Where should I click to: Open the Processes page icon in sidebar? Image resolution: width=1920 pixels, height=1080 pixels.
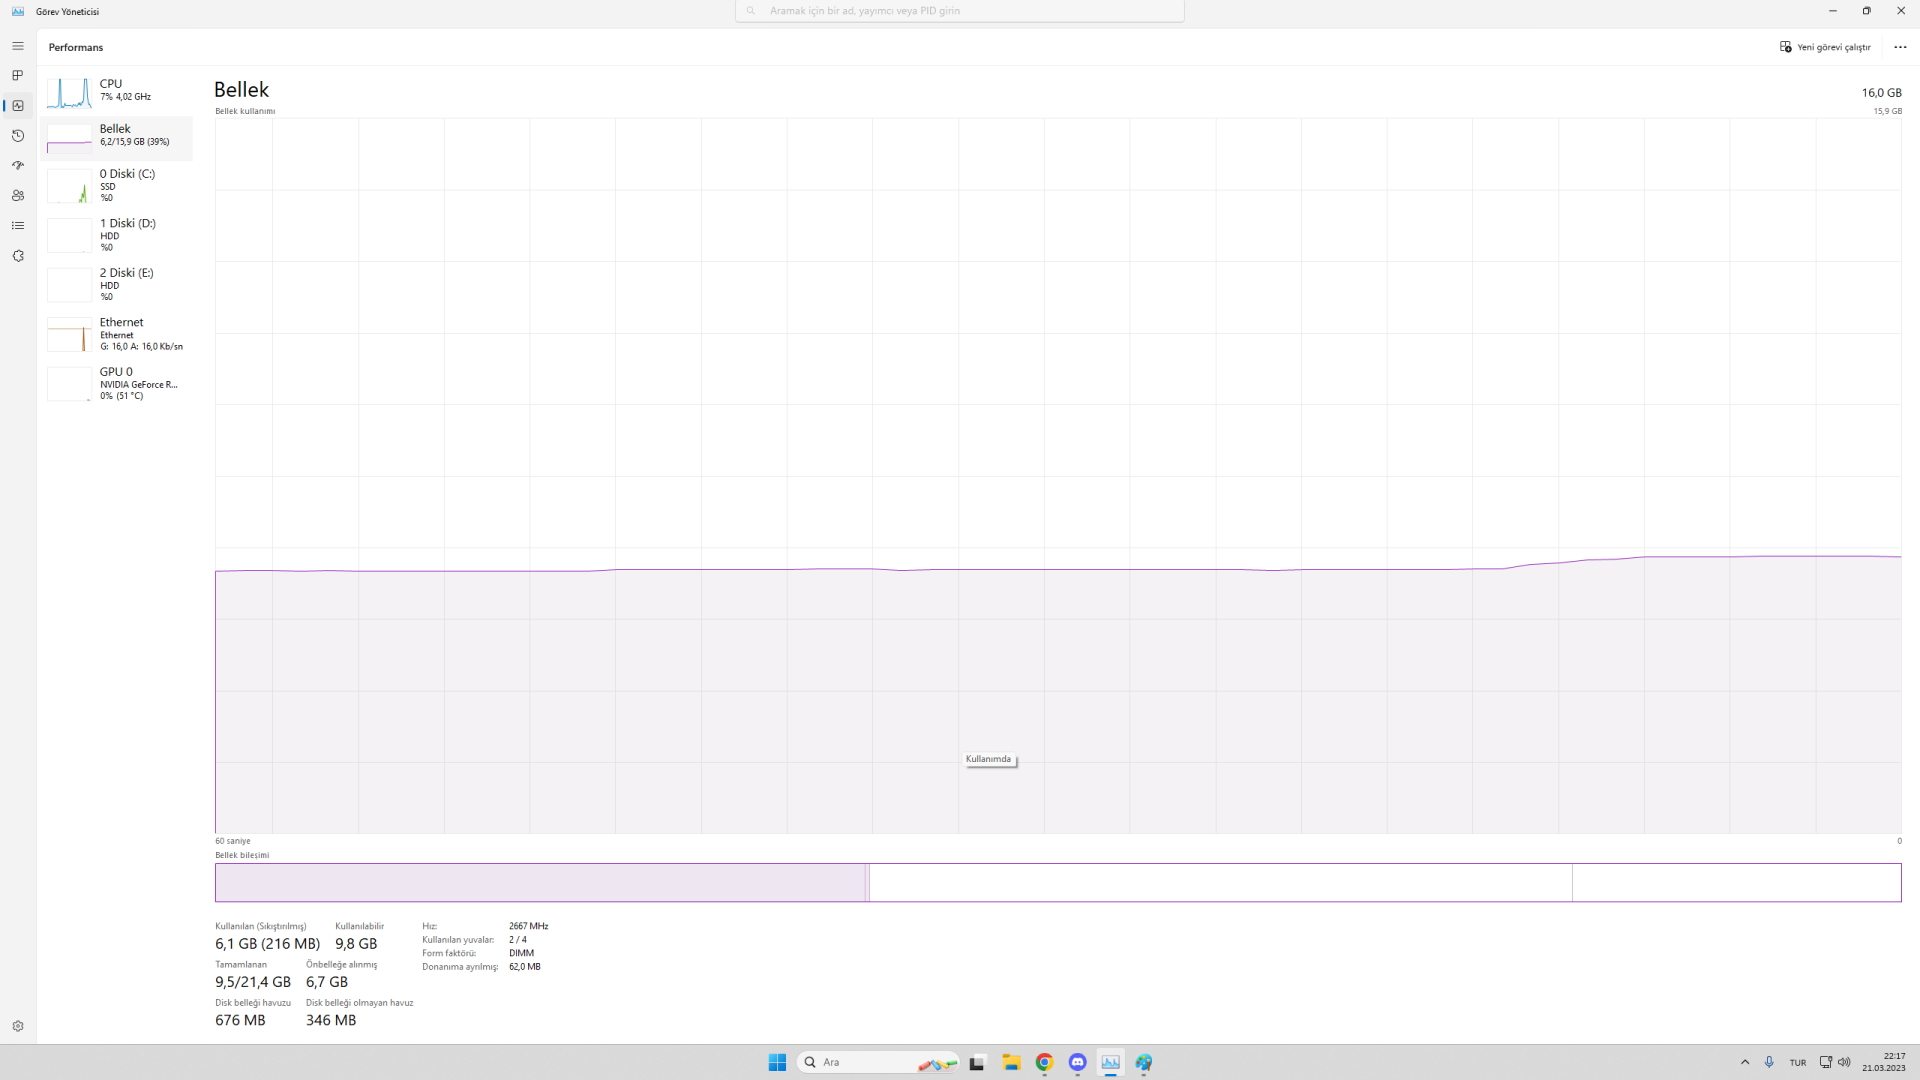18,75
